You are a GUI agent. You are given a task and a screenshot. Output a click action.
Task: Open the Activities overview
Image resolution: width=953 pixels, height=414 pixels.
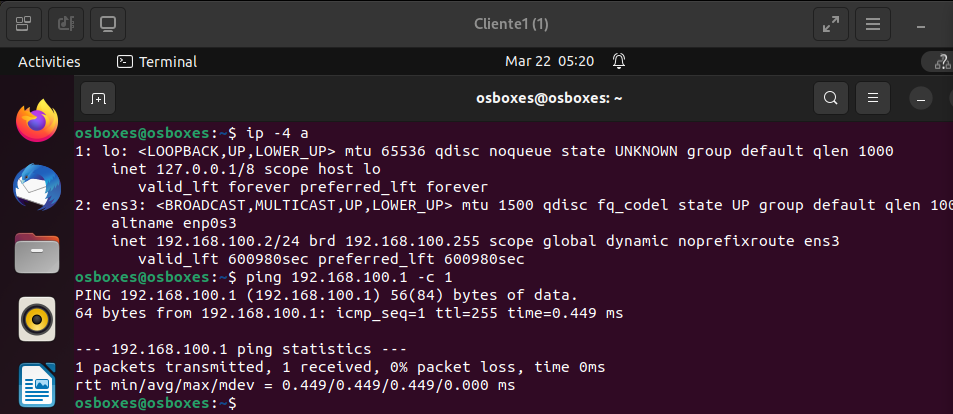[49, 61]
